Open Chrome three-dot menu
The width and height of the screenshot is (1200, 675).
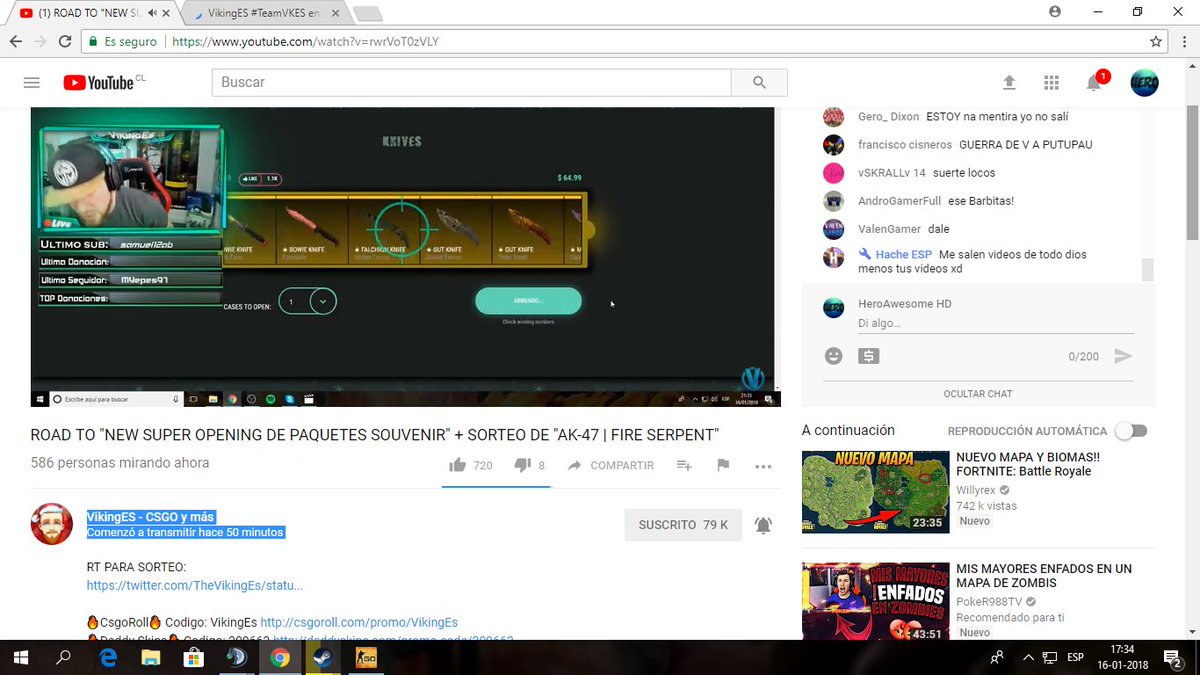[1183, 42]
